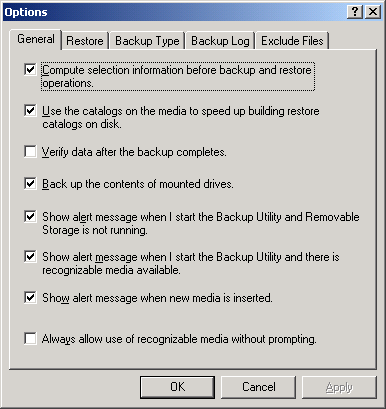386x409 pixels.
Task: Click the Cancel button
Action: pos(258,387)
